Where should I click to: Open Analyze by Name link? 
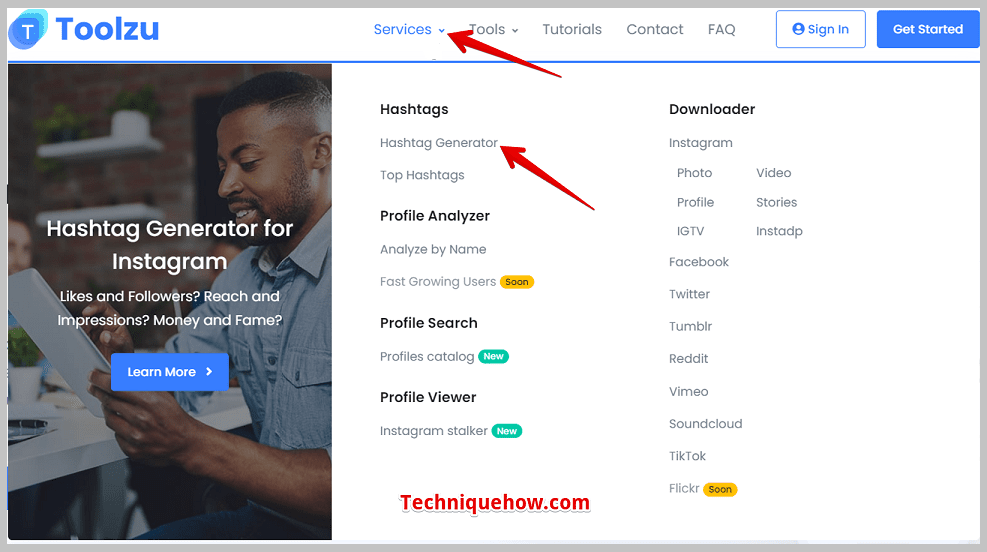(433, 249)
